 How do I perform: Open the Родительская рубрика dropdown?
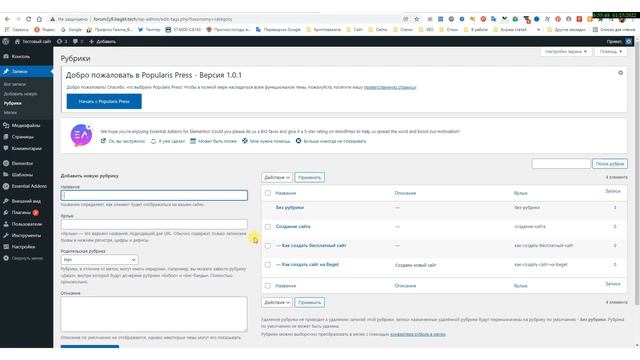pos(99,260)
